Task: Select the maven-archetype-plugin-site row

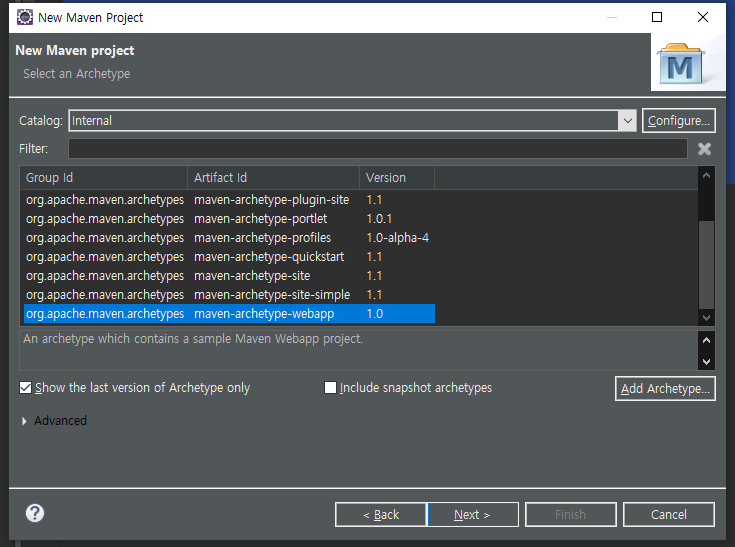Action: [229, 200]
